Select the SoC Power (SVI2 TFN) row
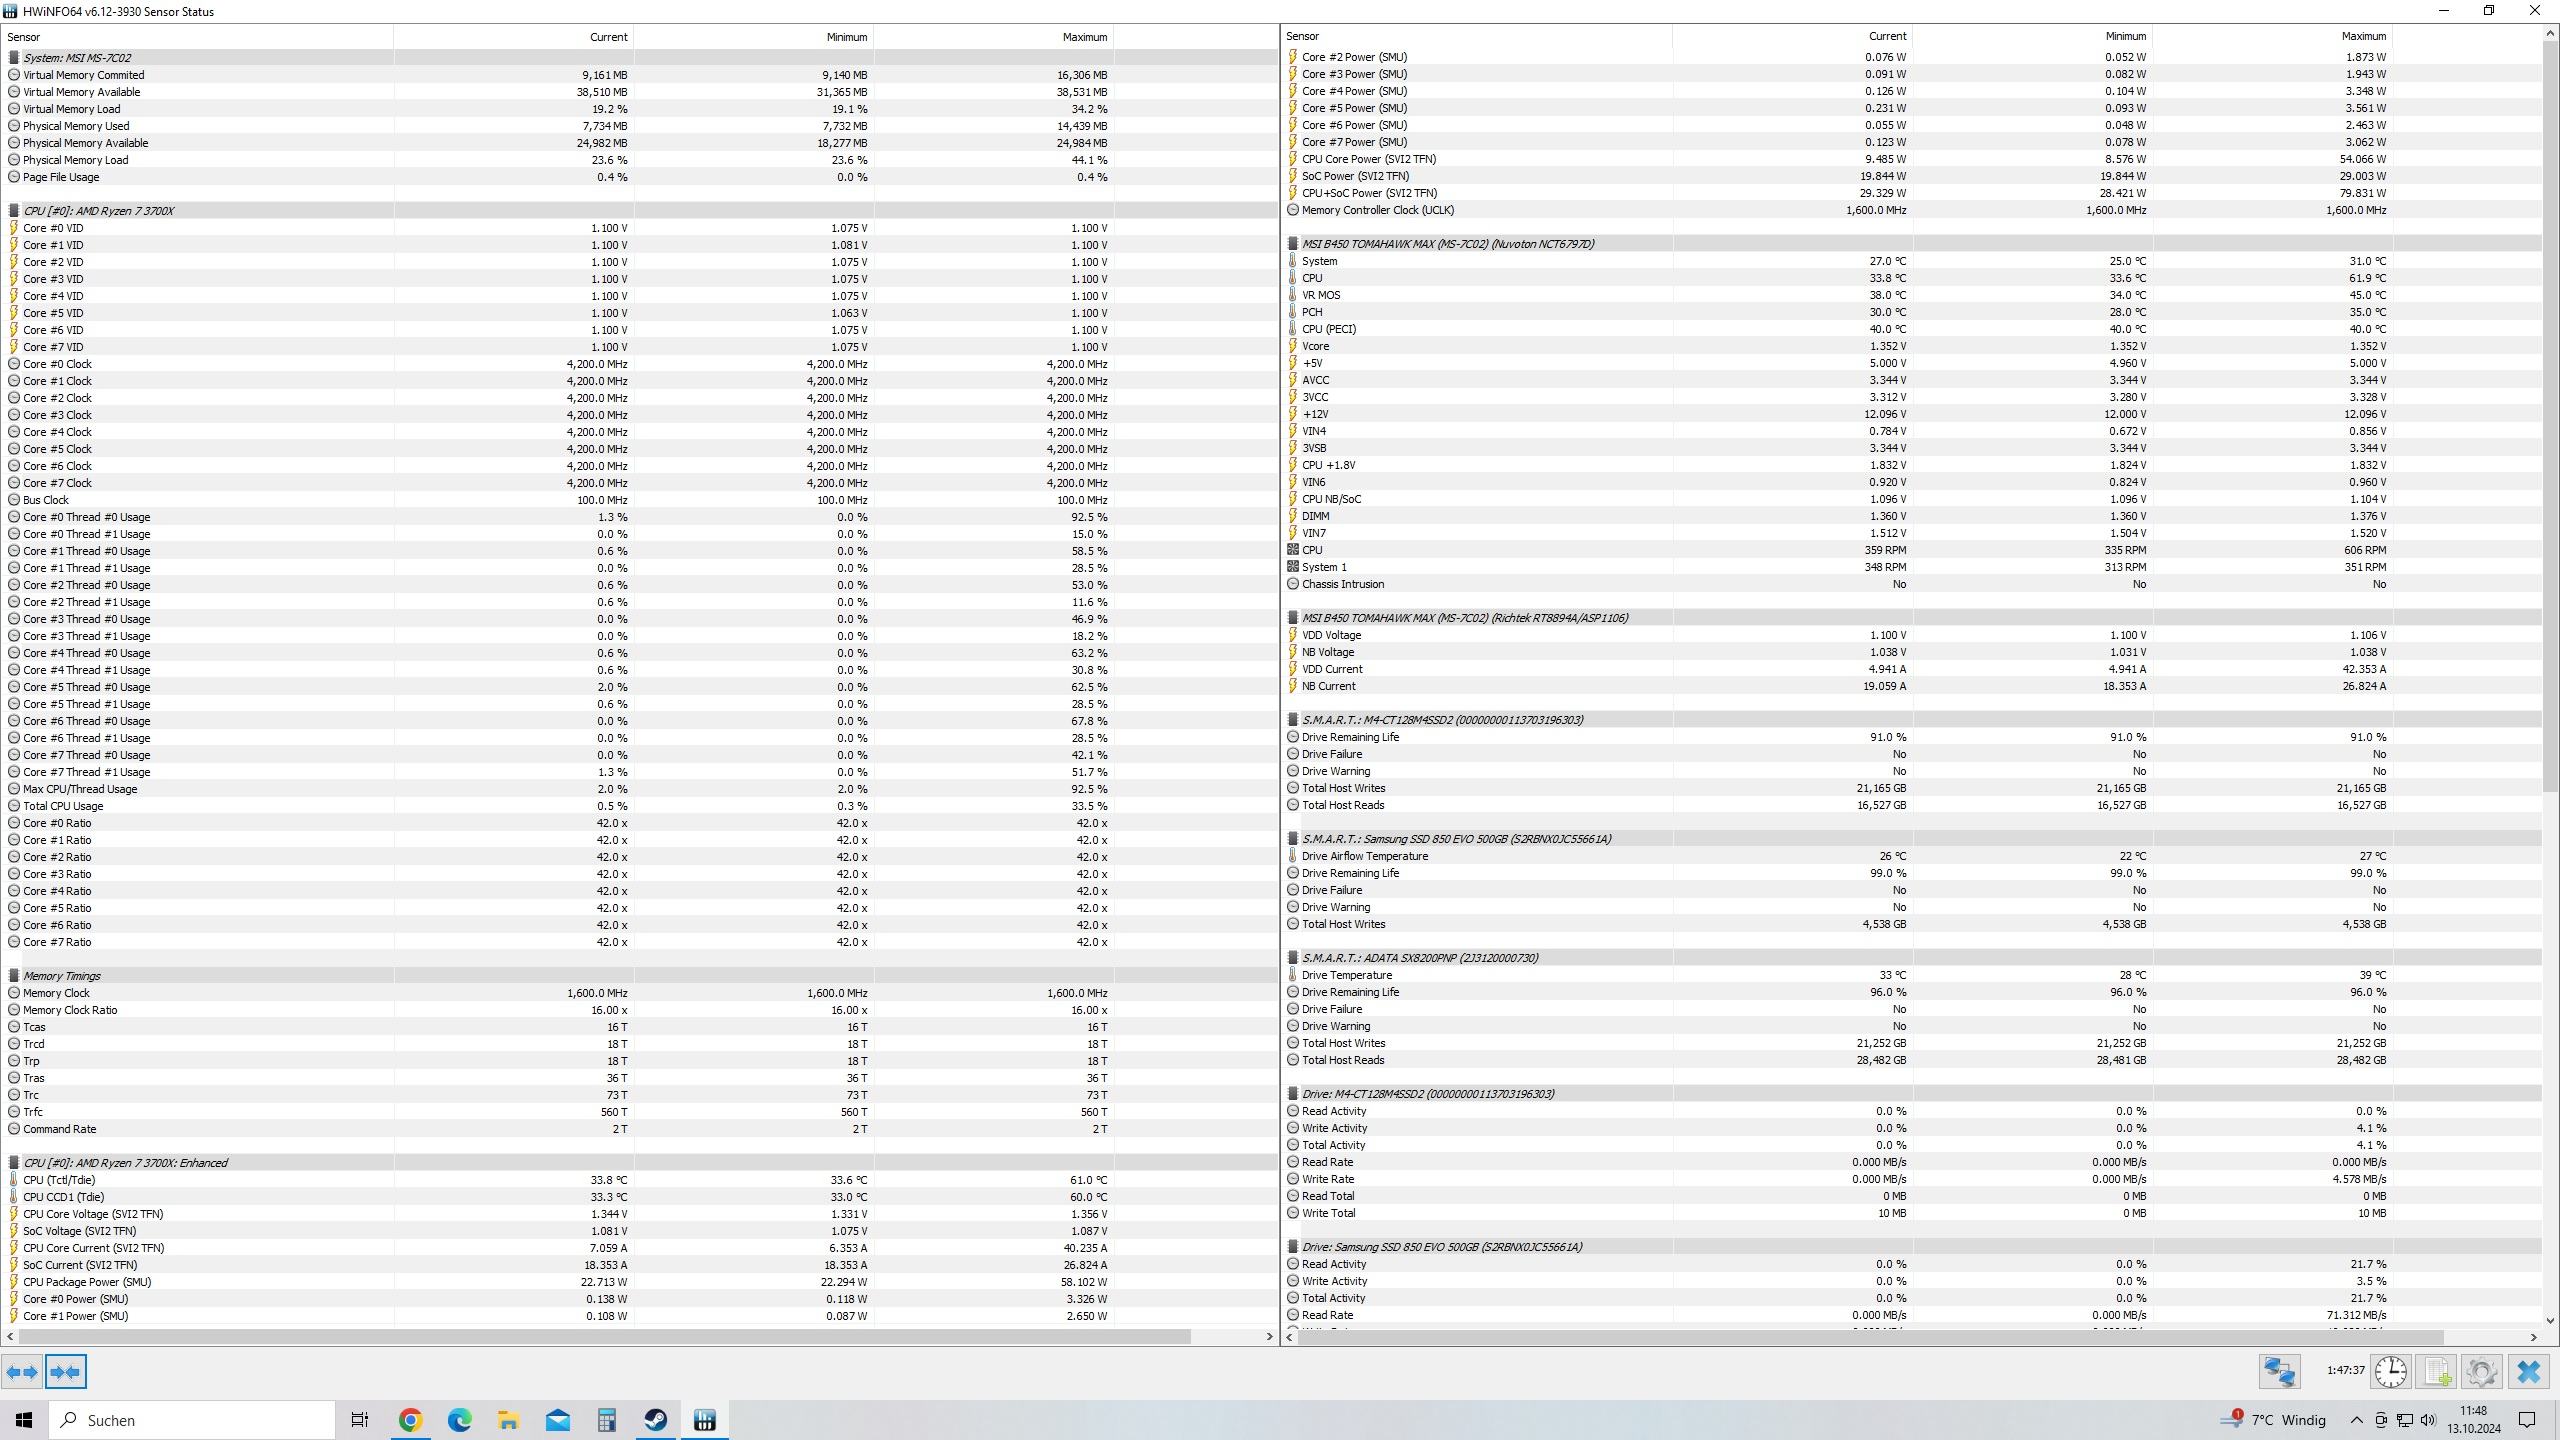 pyautogui.click(x=1912, y=176)
